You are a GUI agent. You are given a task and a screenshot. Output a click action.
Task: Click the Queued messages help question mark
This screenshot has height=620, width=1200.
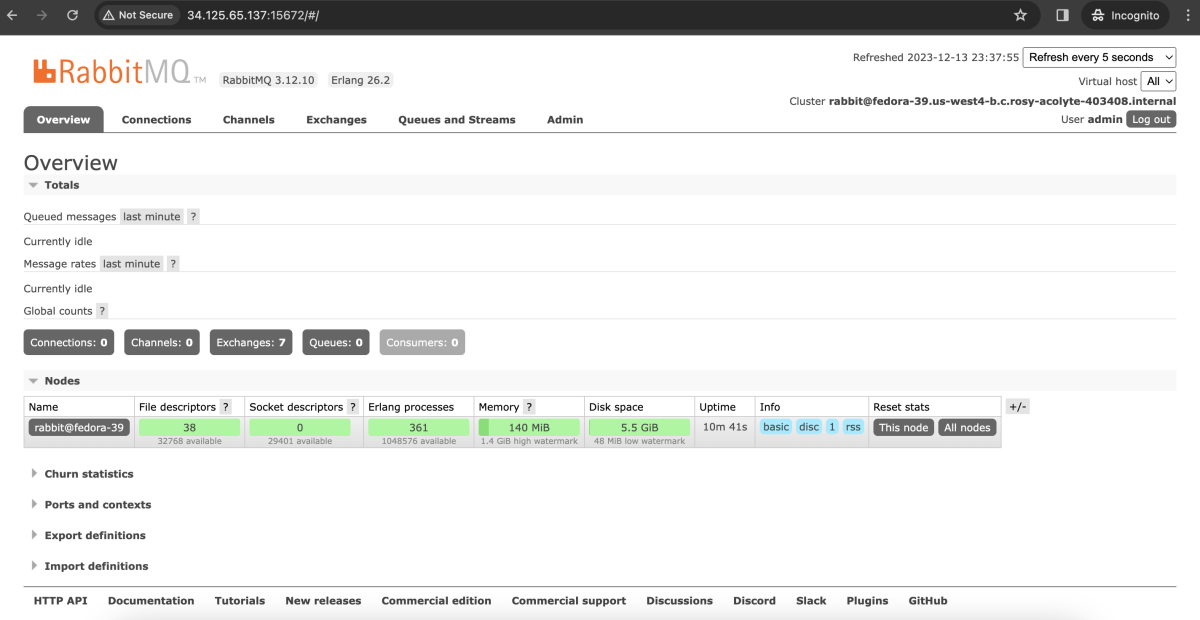coord(194,216)
